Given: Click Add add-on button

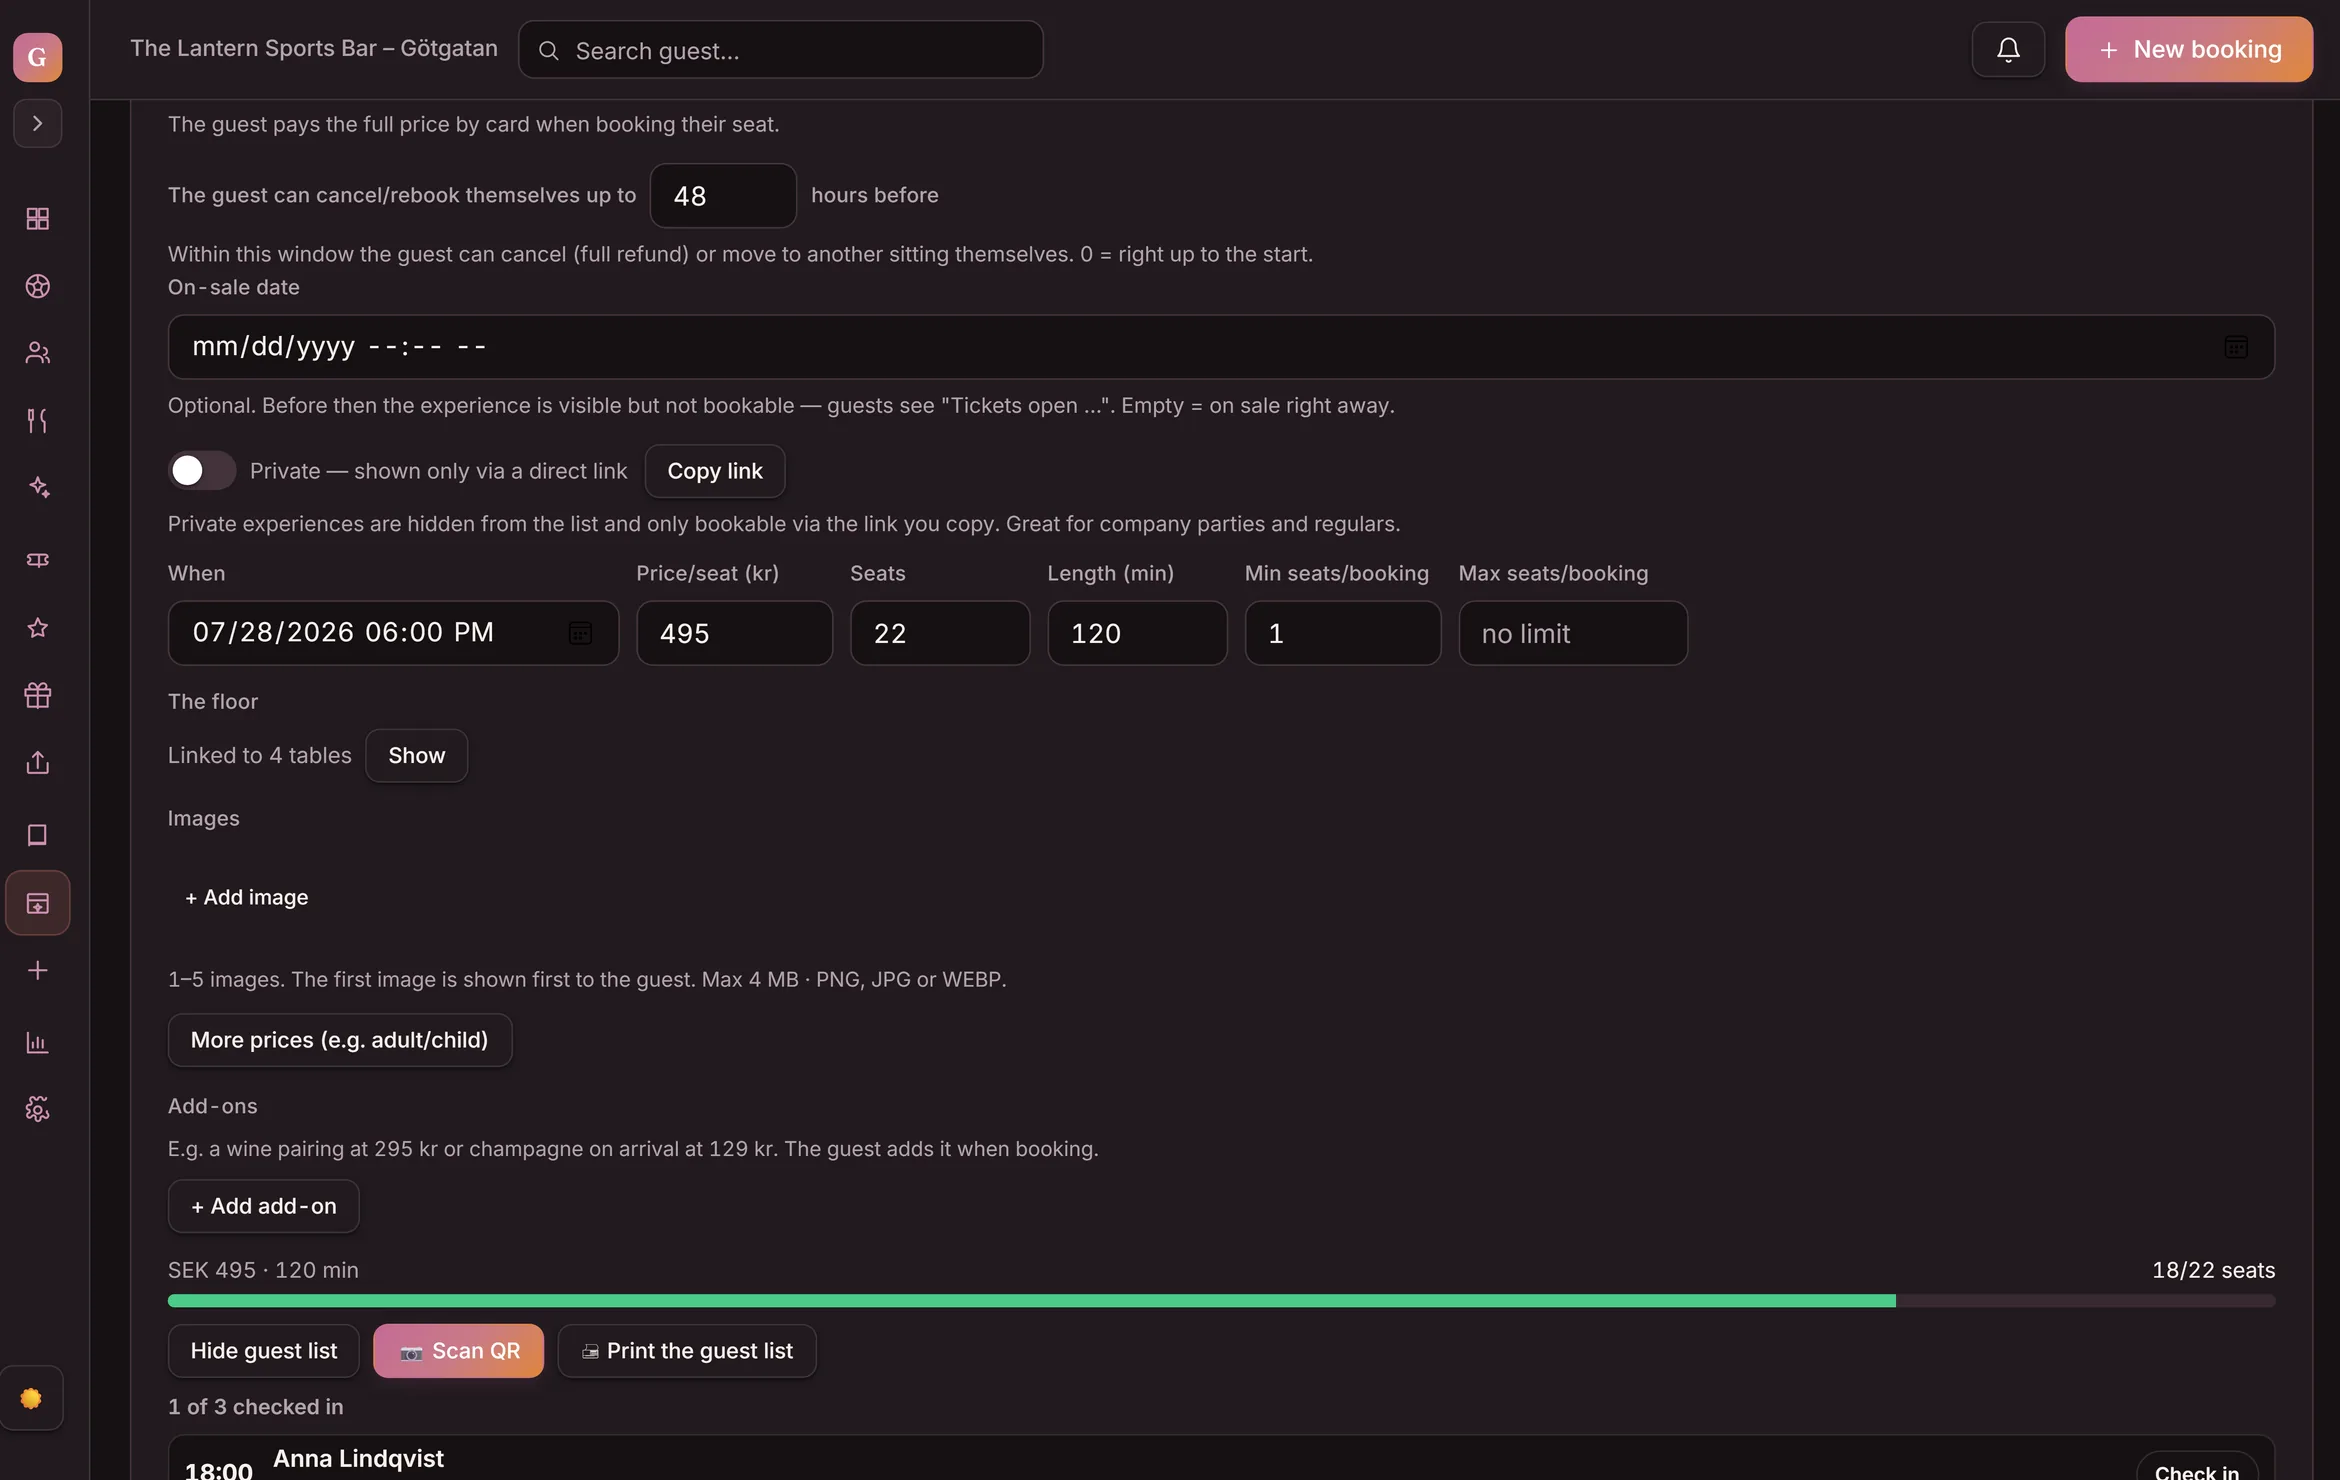Looking at the screenshot, I should 263,1206.
